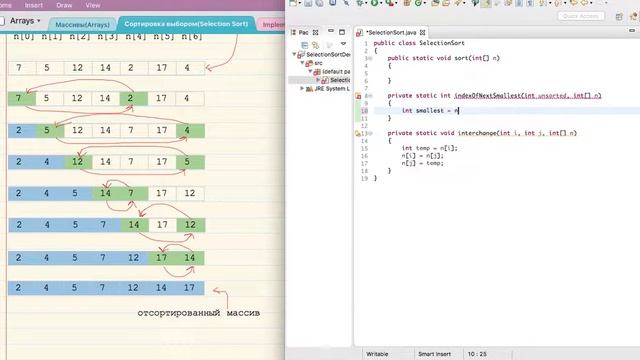Collapse the default package node
Viewport: 640px width, 360px height.
pyautogui.click(x=310, y=71)
